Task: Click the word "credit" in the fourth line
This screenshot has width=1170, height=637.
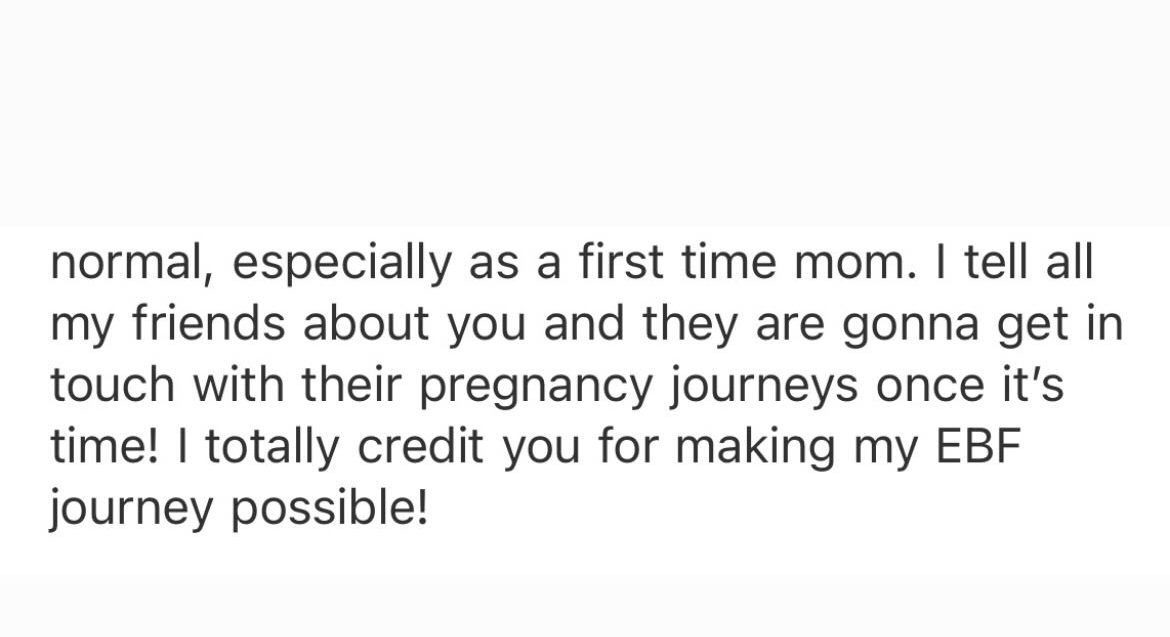Action: click(420, 446)
